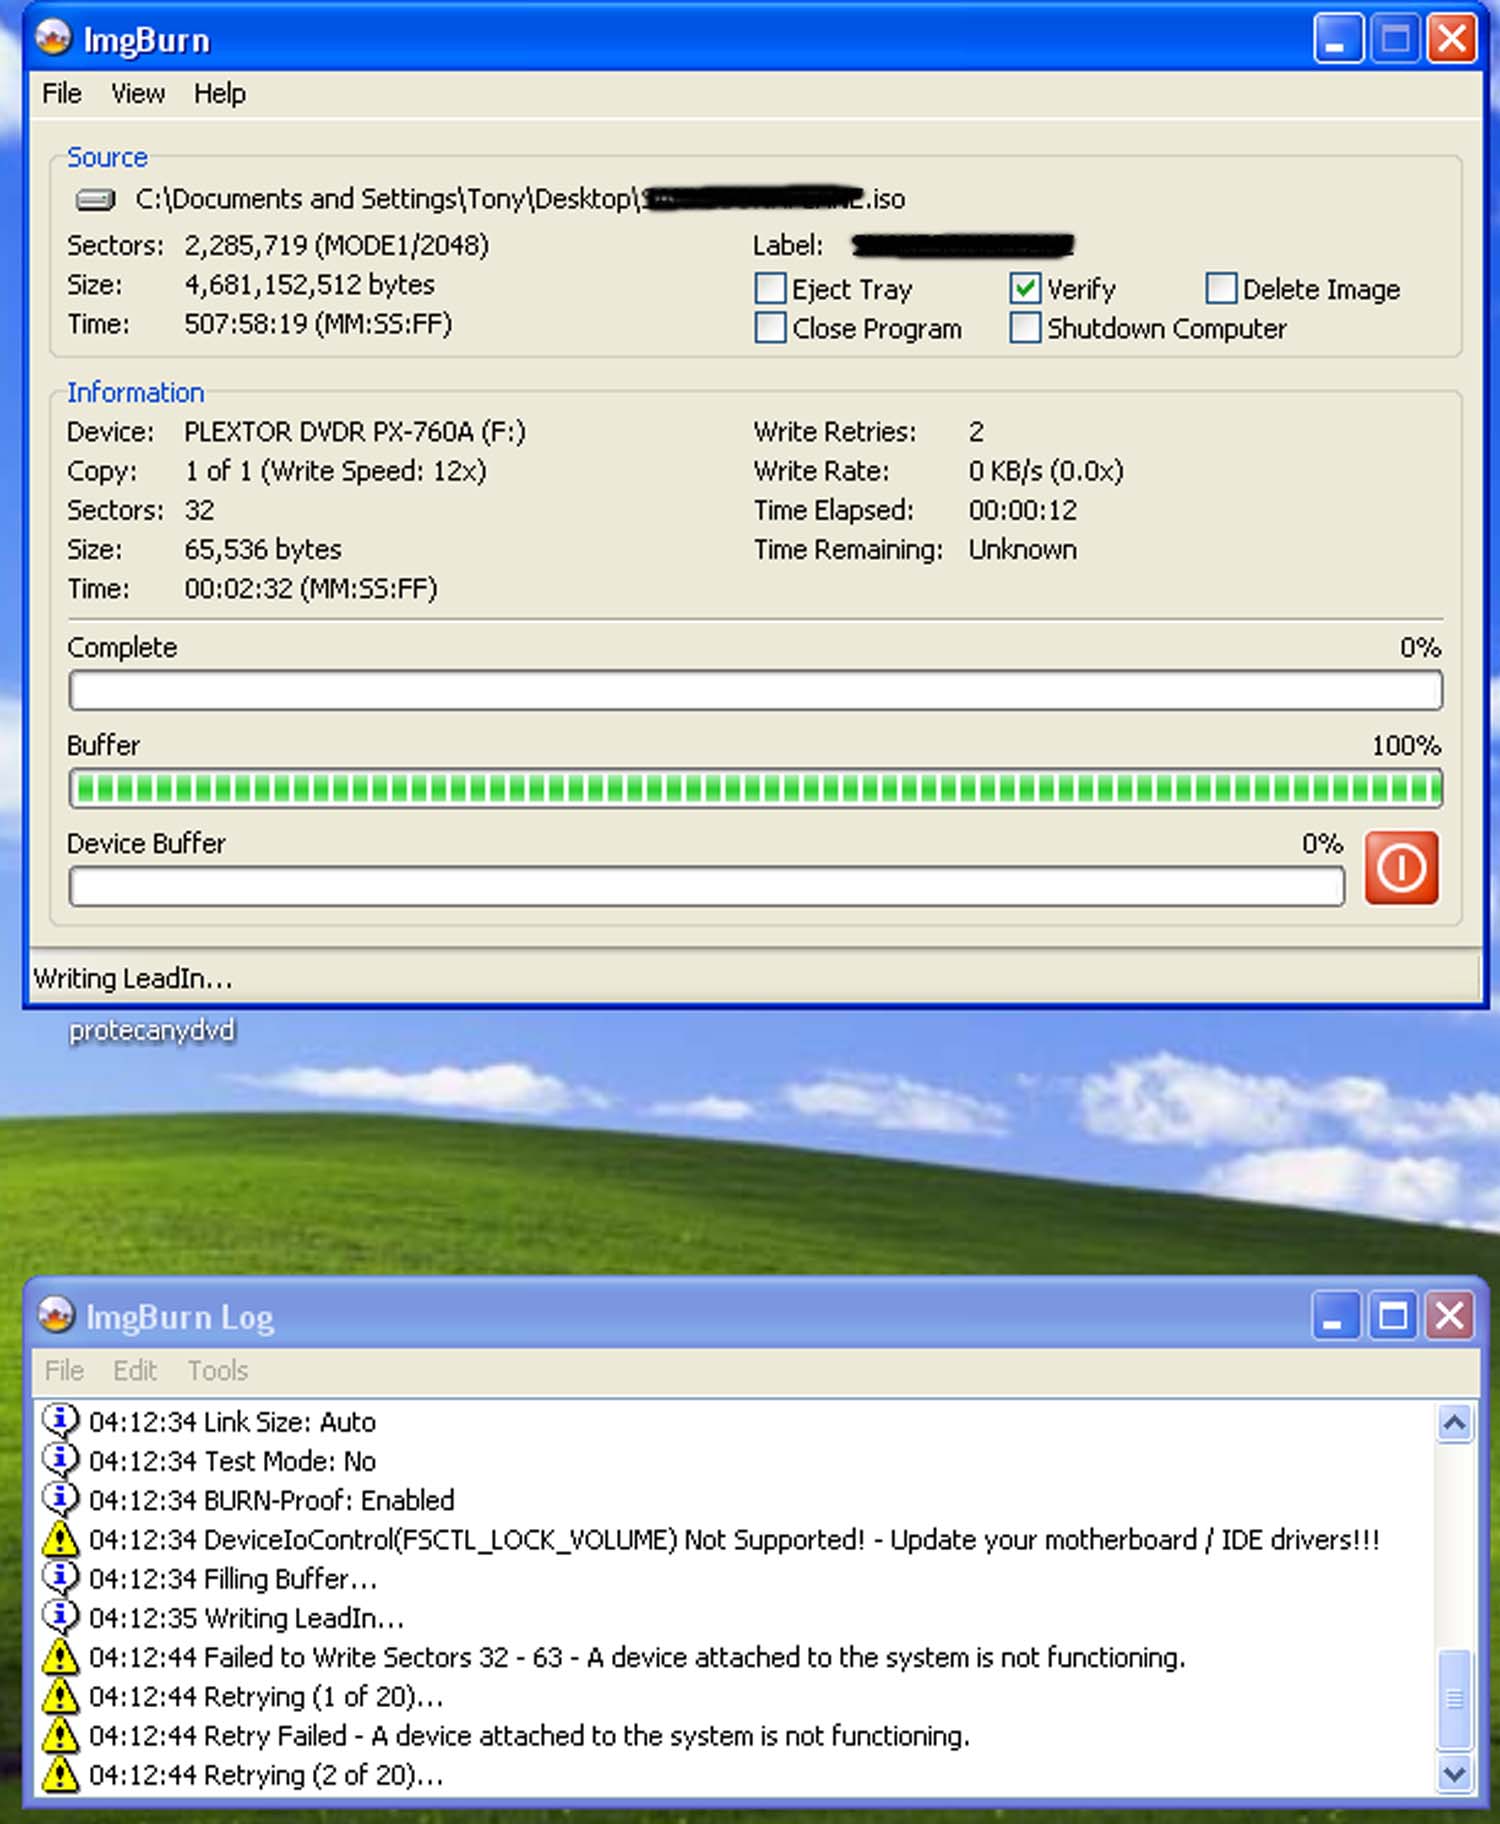1500x1824 pixels.
Task: Click the Complete progress bar
Action: 756,690
